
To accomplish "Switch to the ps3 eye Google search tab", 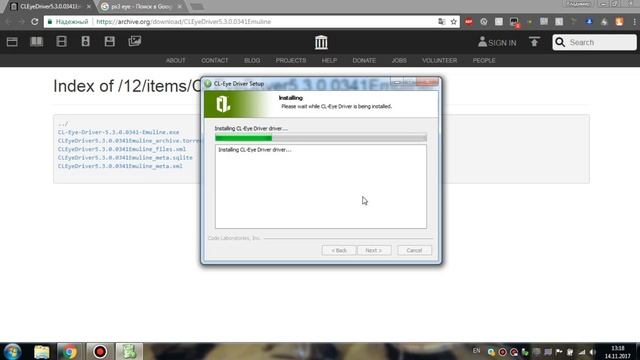I will pos(141,7).
